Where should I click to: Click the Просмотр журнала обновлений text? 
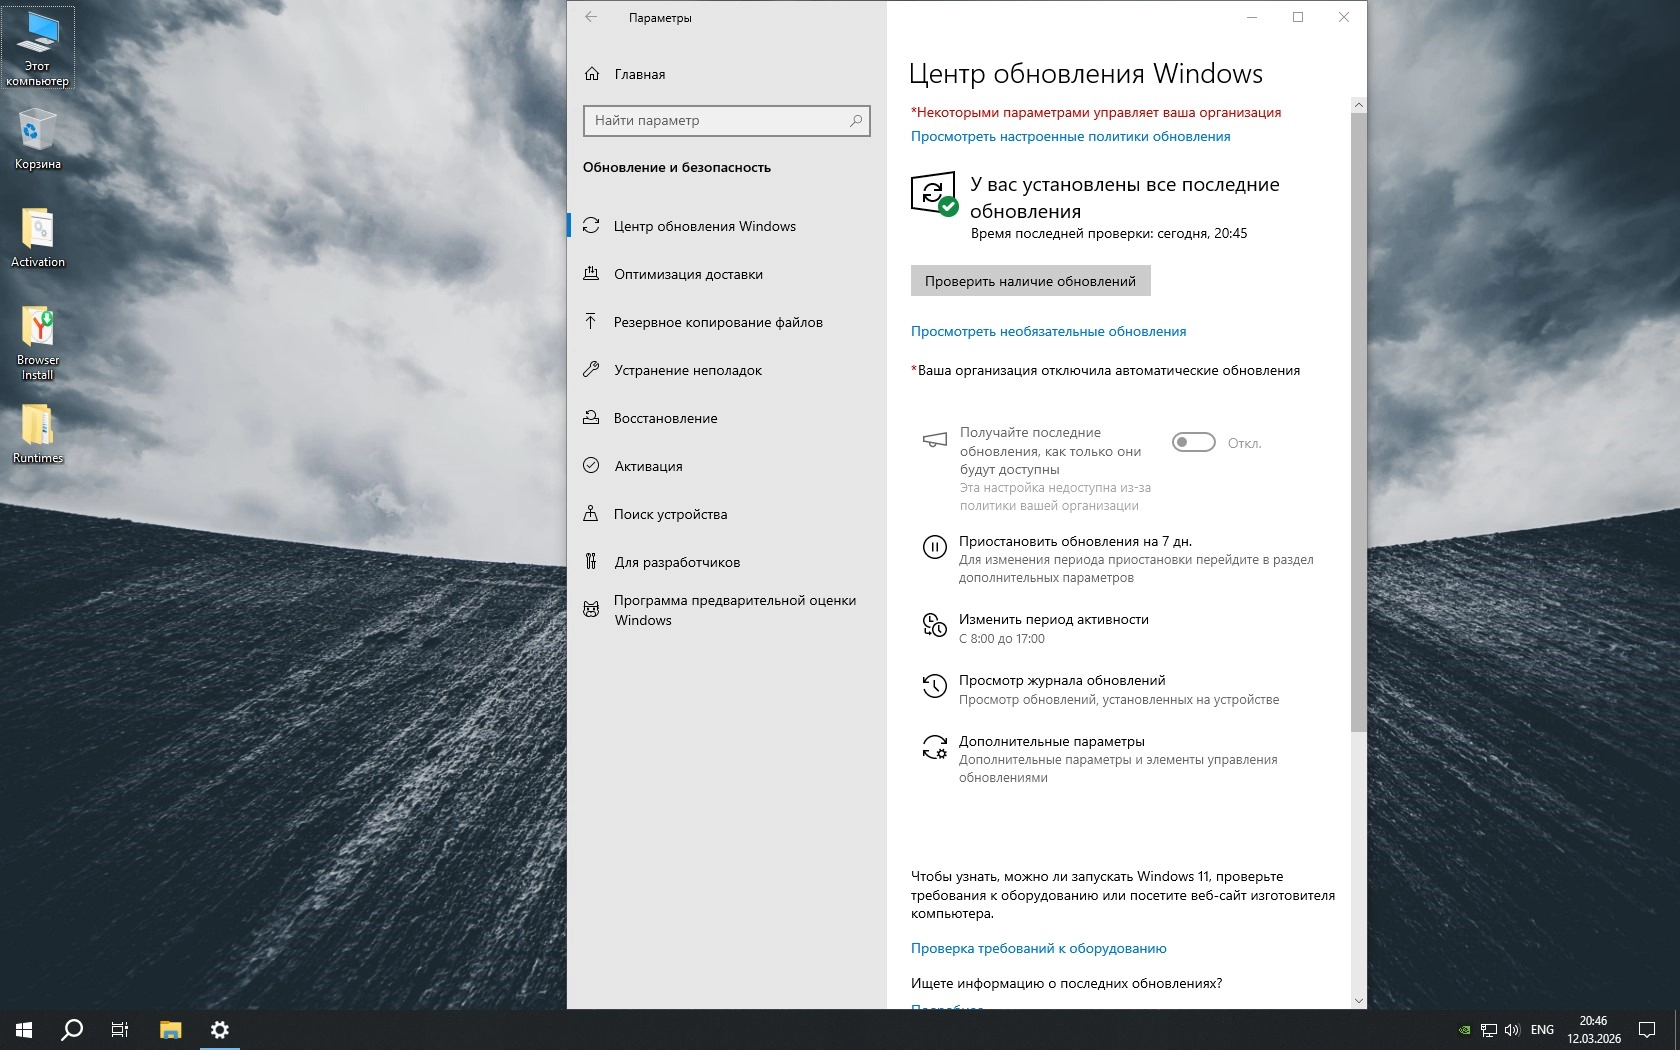click(1062, 681)
